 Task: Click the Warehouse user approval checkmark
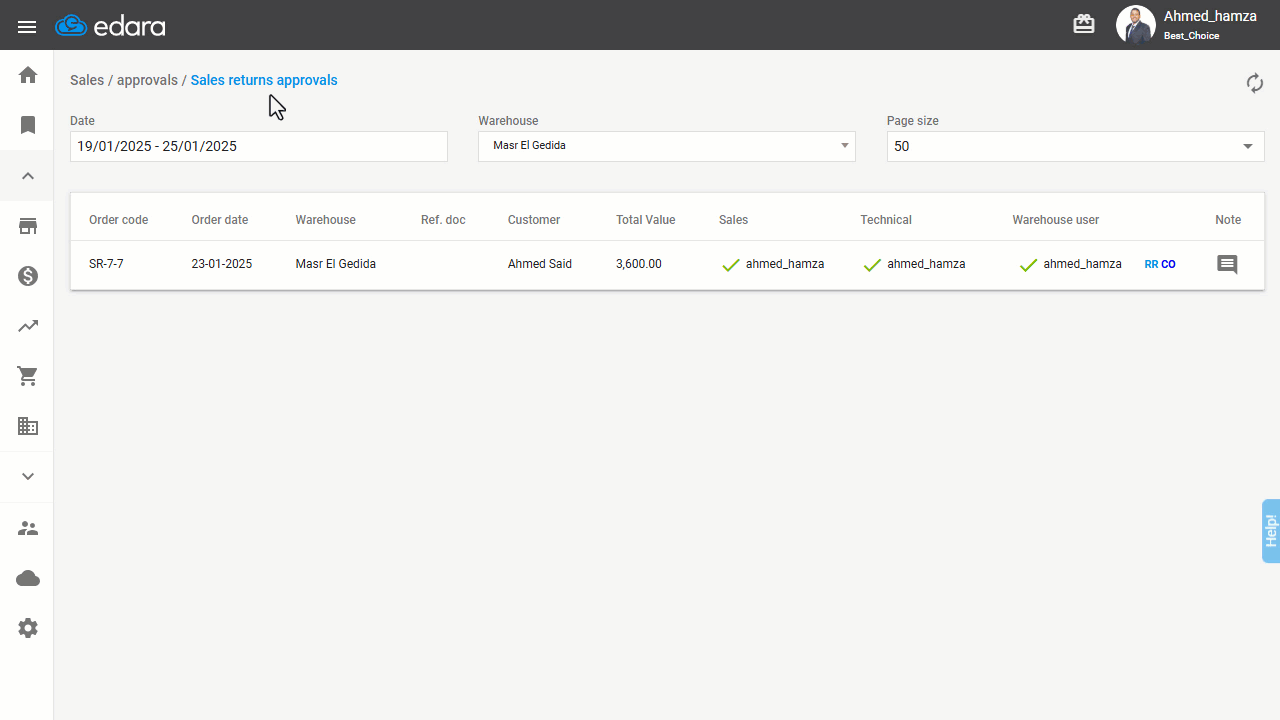point(1028,265)
